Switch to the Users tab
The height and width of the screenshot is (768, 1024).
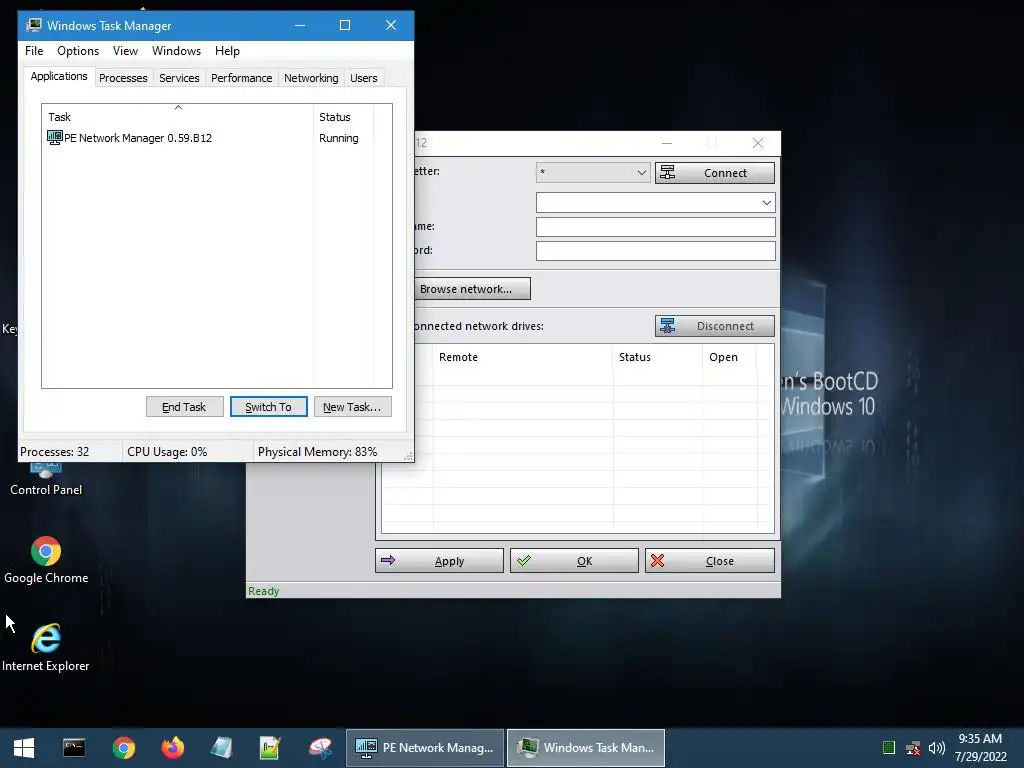click(363, 78)
